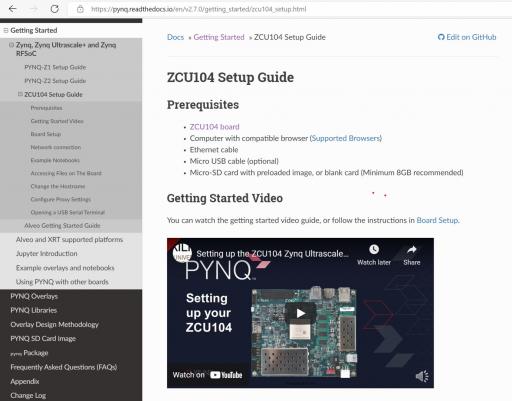
Task: Open Jupyter Introduction in sidebar
Action: (47, 254)
